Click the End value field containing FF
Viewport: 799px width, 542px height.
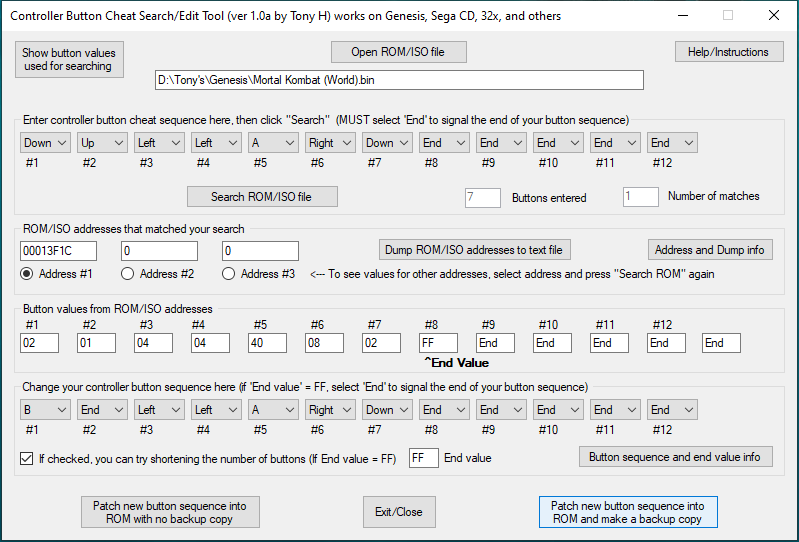423,458
